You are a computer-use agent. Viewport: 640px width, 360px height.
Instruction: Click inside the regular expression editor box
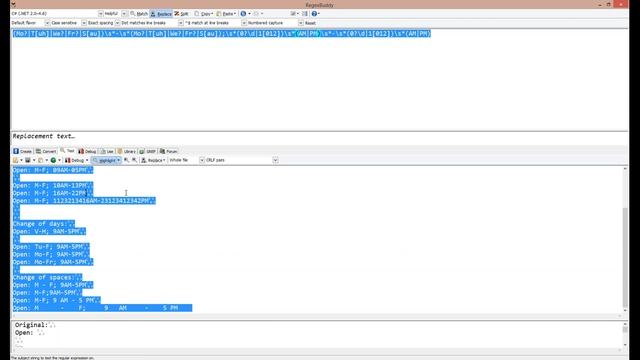[319, 80]
